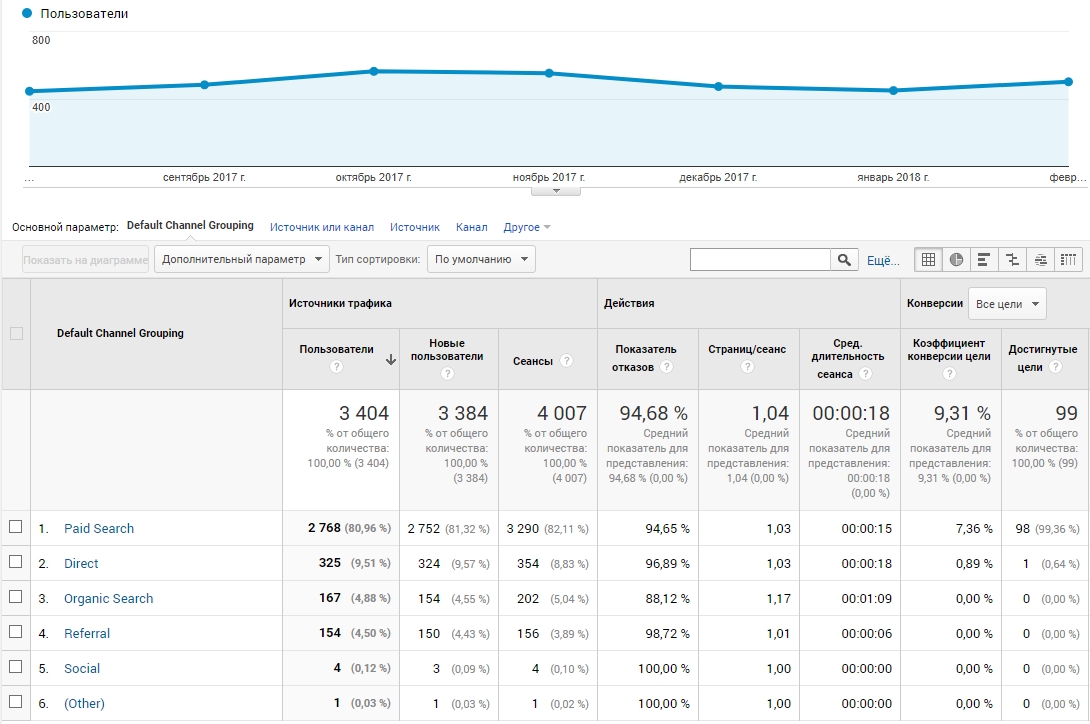Viewport: 1090px width, 724px height.
Task: Click the table search input field
Action: 760,259
